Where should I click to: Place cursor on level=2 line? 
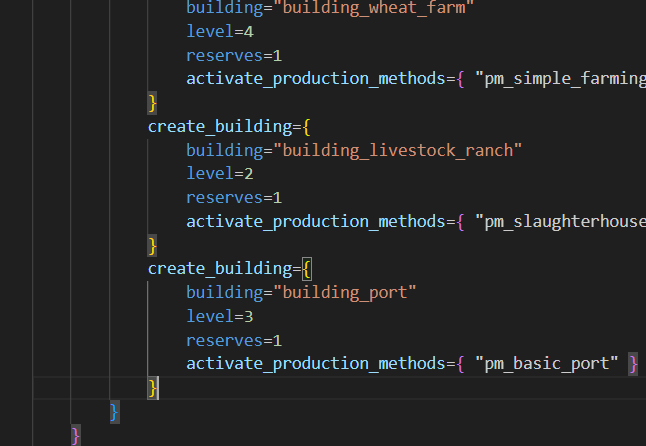pos(220,174)
